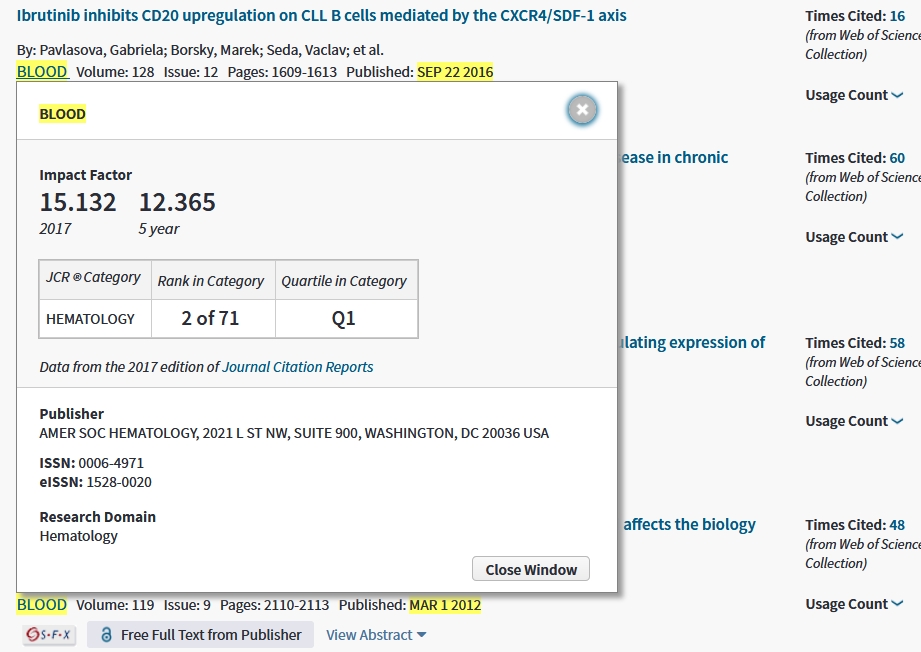Click the 15.132 impact factor value
The width and height of the screenshot is (921, 652).
pyautogui.click(x=78, y=203)
